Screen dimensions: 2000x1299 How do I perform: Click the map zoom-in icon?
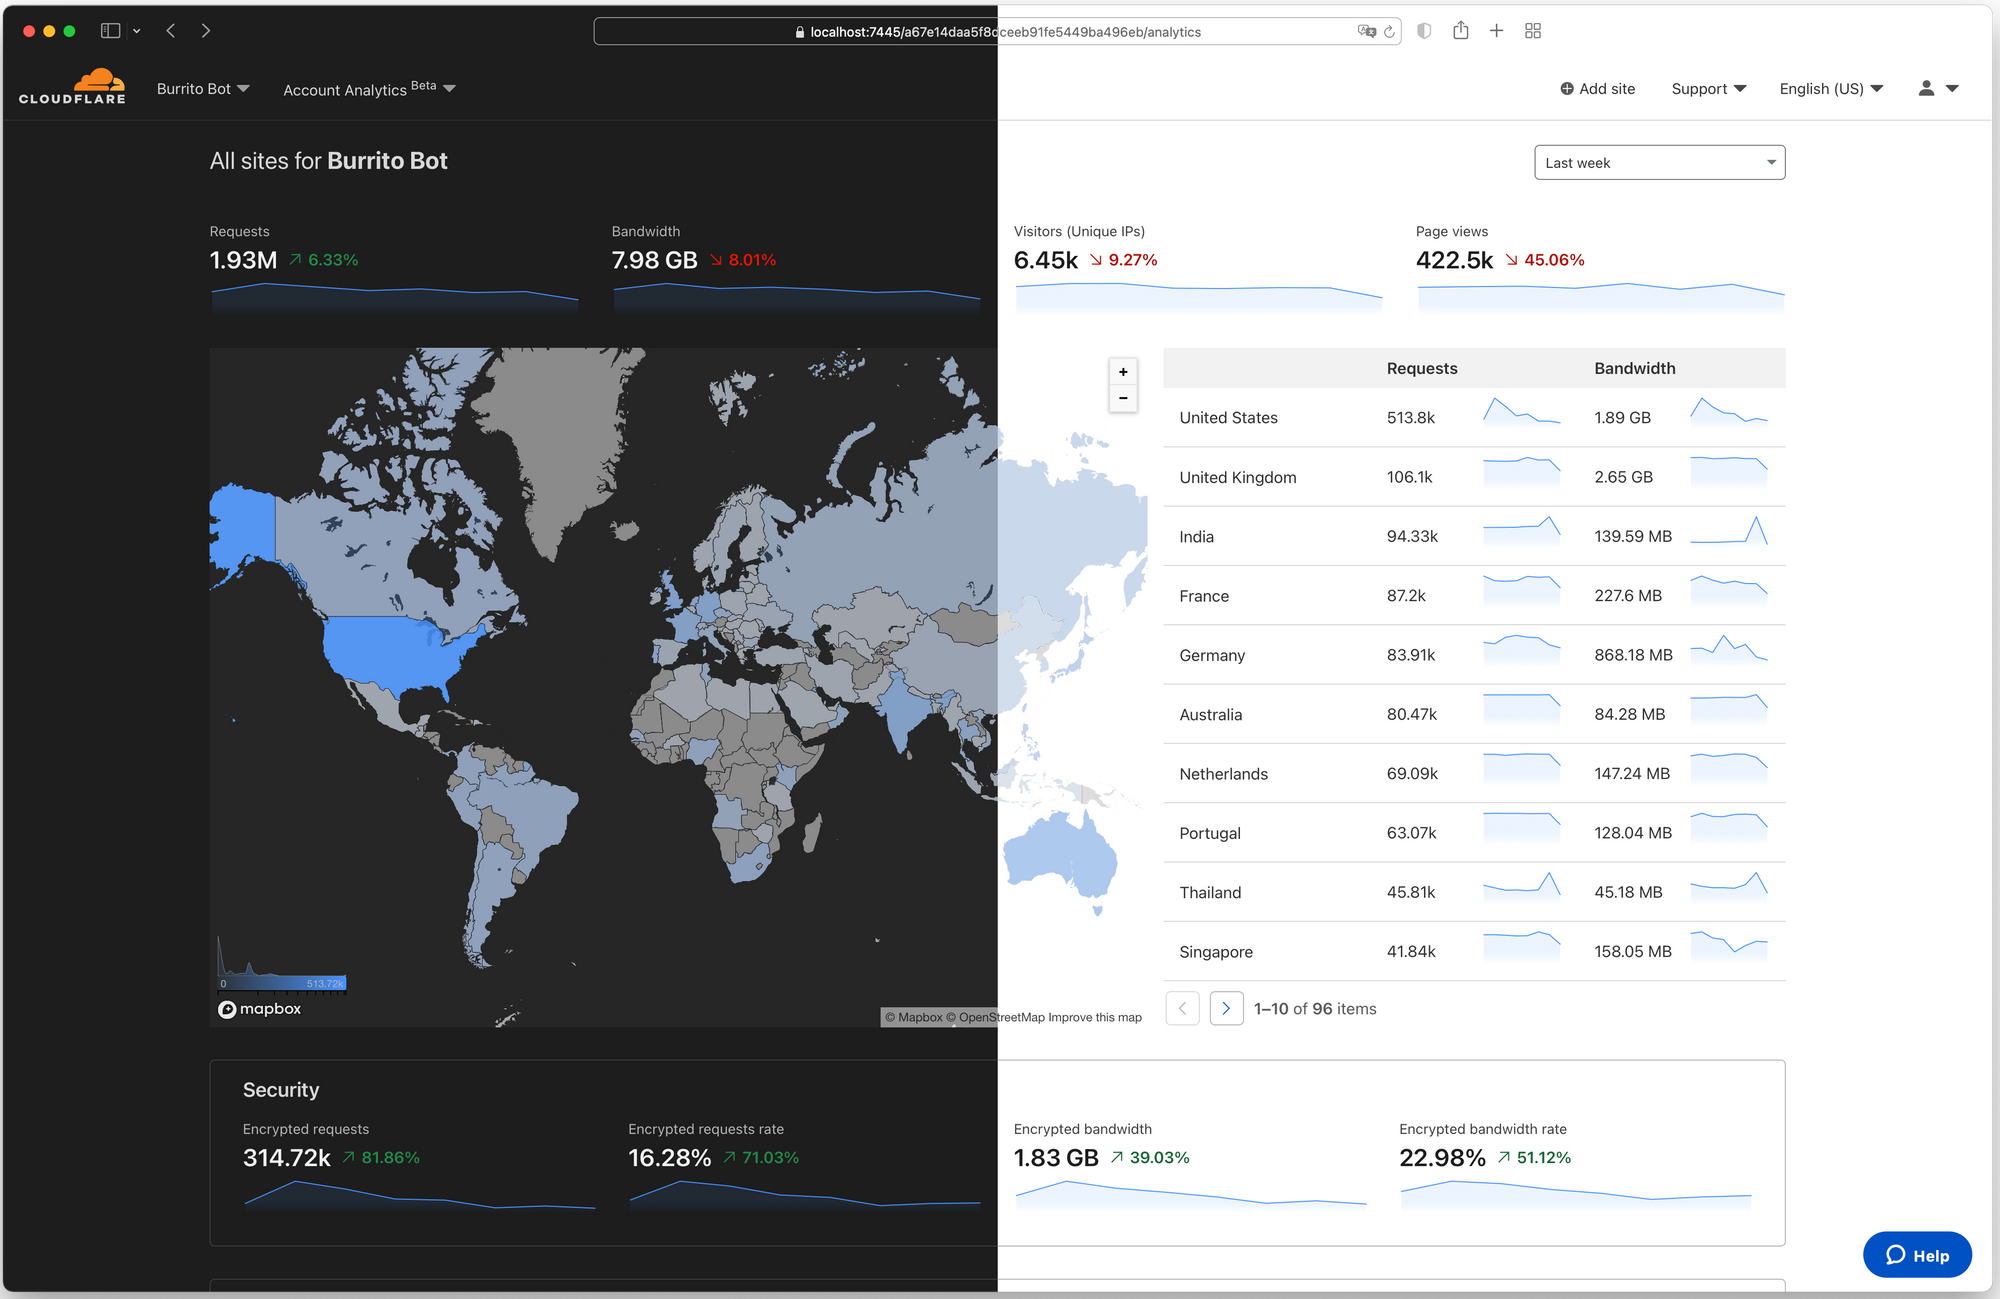tap(1122, 372)
